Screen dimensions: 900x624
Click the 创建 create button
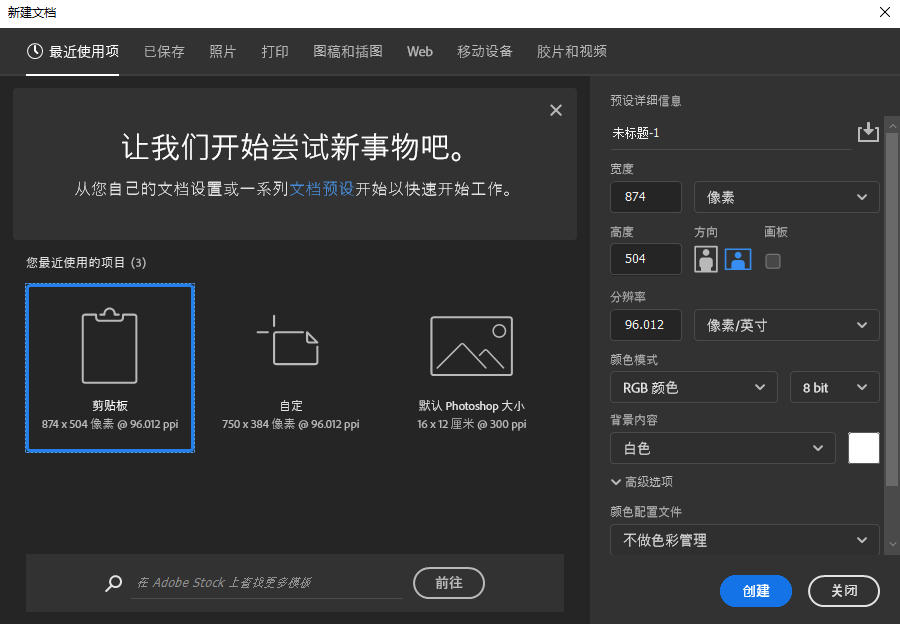pos(756,591)
